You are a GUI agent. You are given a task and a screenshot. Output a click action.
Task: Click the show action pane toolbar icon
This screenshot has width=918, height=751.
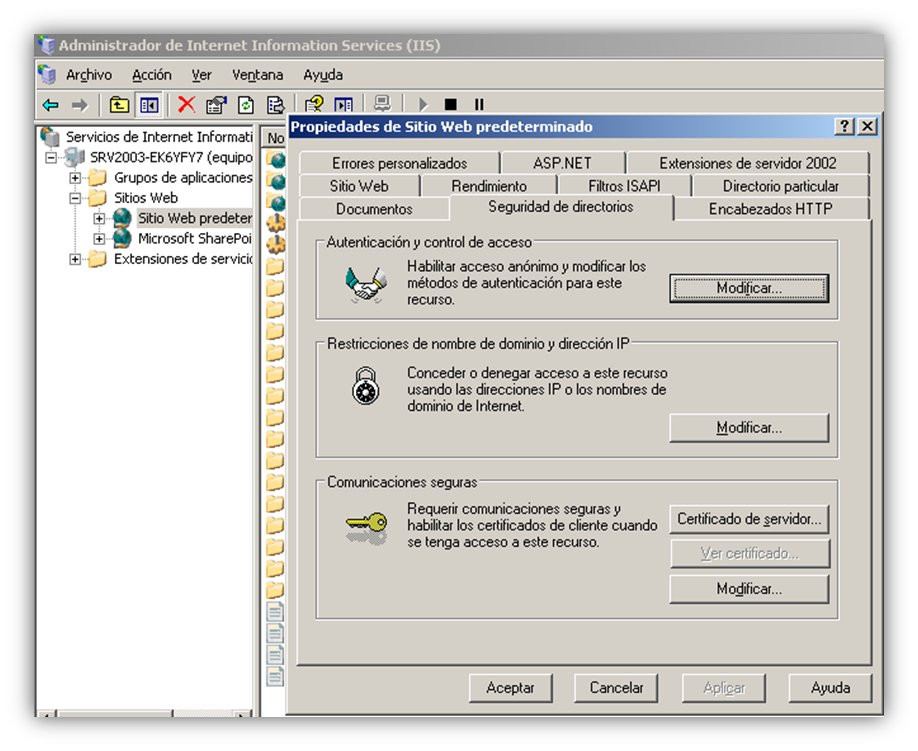[x=343, y=105]
